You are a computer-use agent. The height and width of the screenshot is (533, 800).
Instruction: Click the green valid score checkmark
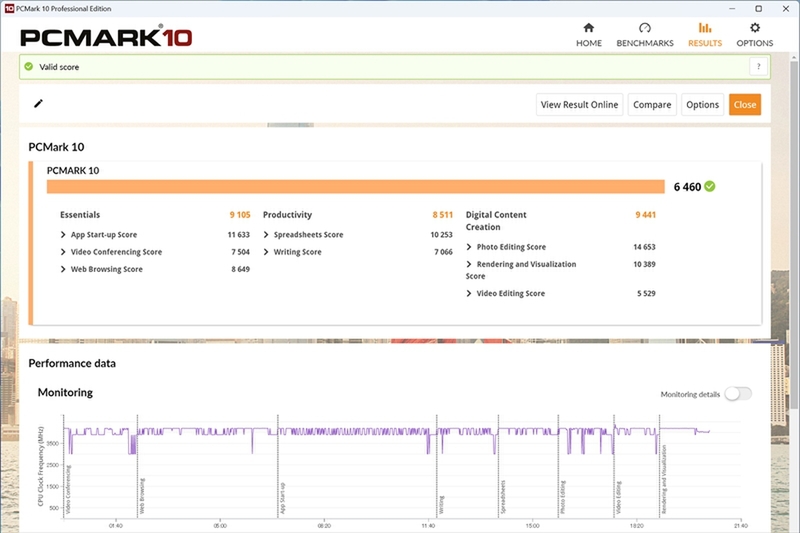(x=29, y=67)
